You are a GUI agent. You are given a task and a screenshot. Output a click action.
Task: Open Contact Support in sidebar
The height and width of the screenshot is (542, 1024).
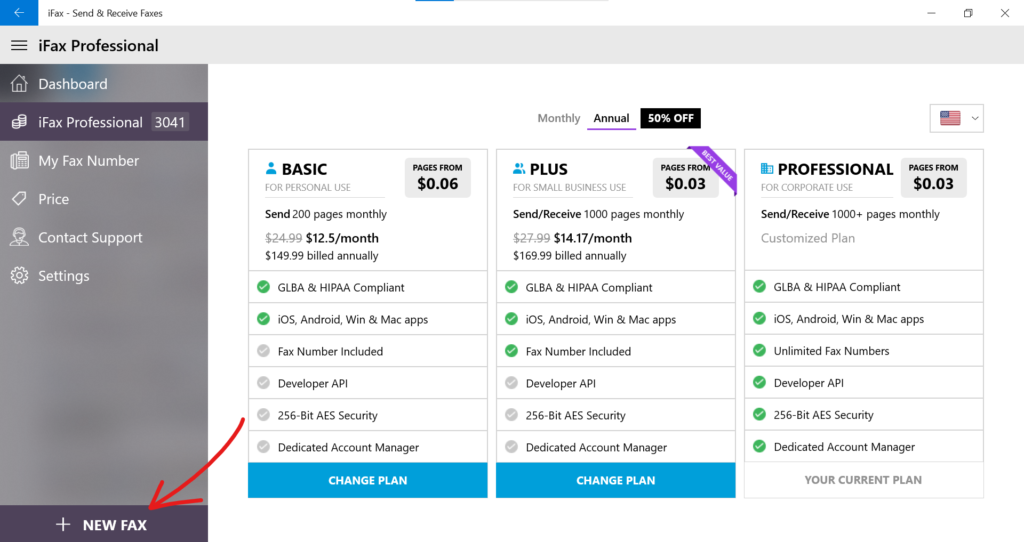tap(104, 237)
